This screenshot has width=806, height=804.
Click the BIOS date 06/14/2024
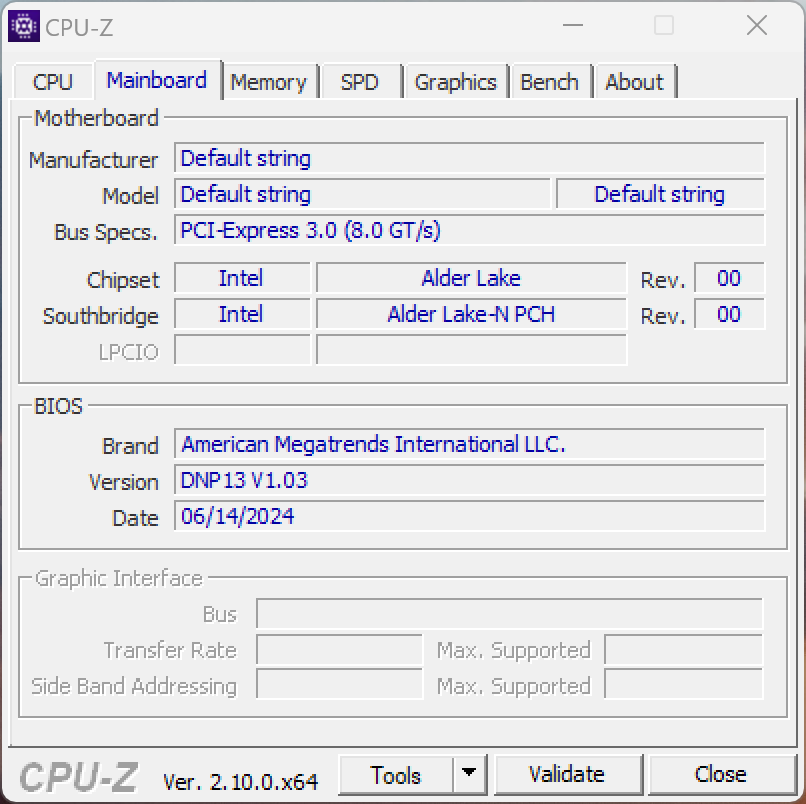[469, 516]
